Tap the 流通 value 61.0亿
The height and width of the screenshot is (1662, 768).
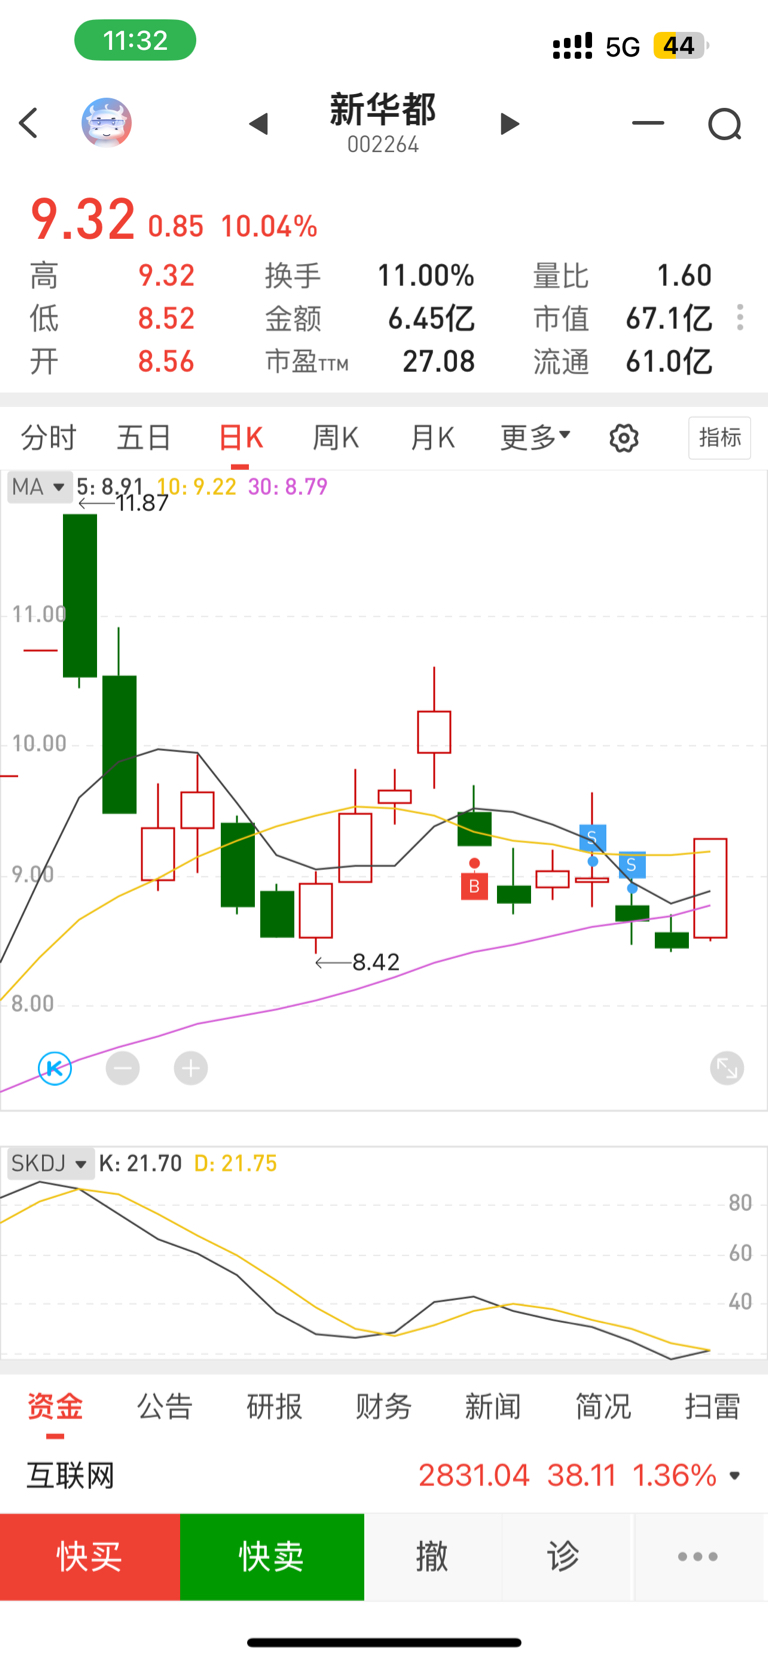point(669,362)
